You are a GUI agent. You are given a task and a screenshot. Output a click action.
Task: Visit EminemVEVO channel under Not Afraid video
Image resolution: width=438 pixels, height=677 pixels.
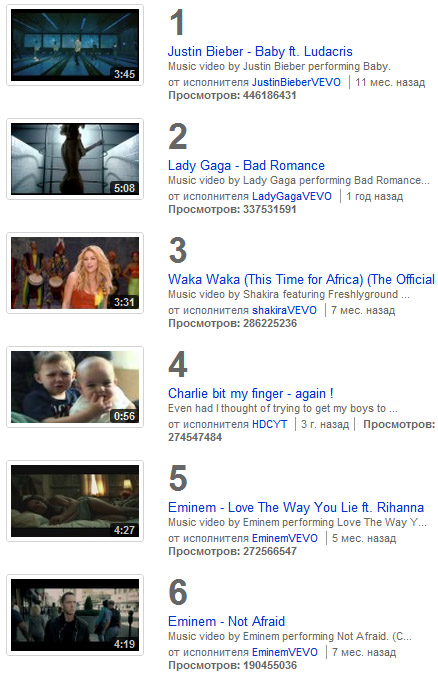click(x=285, y=652)
